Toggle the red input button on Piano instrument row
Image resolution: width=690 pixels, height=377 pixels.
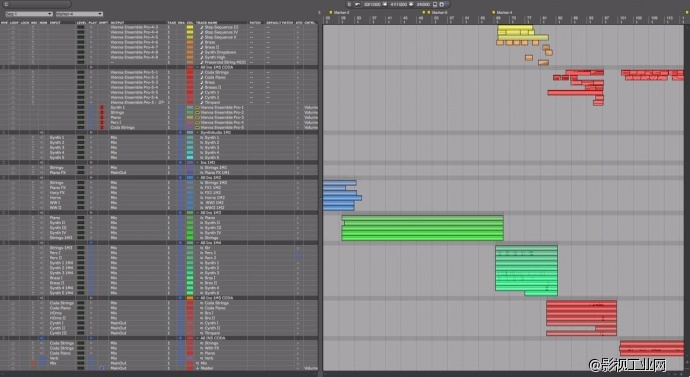[102, 117]
